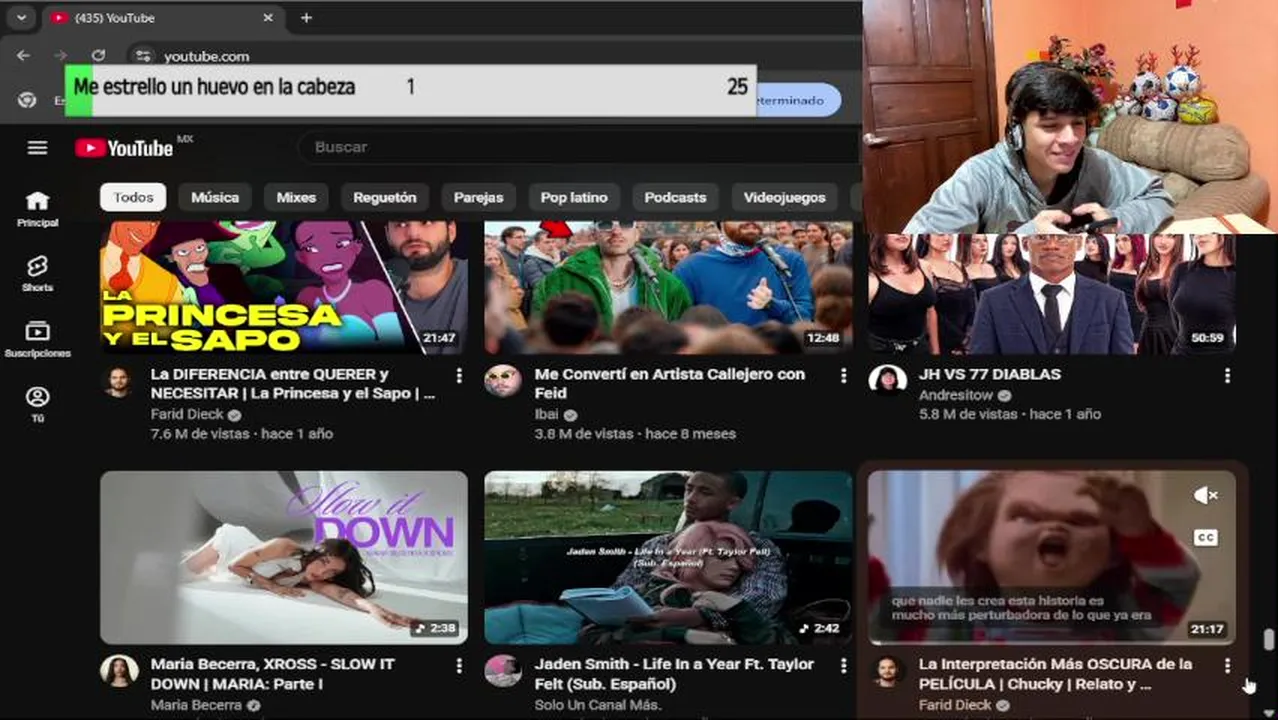Open options for JH VS 77 DIABLAS
This screenshot has height=720, width=1278.
pyautogui.click(x=1227, y=375)
